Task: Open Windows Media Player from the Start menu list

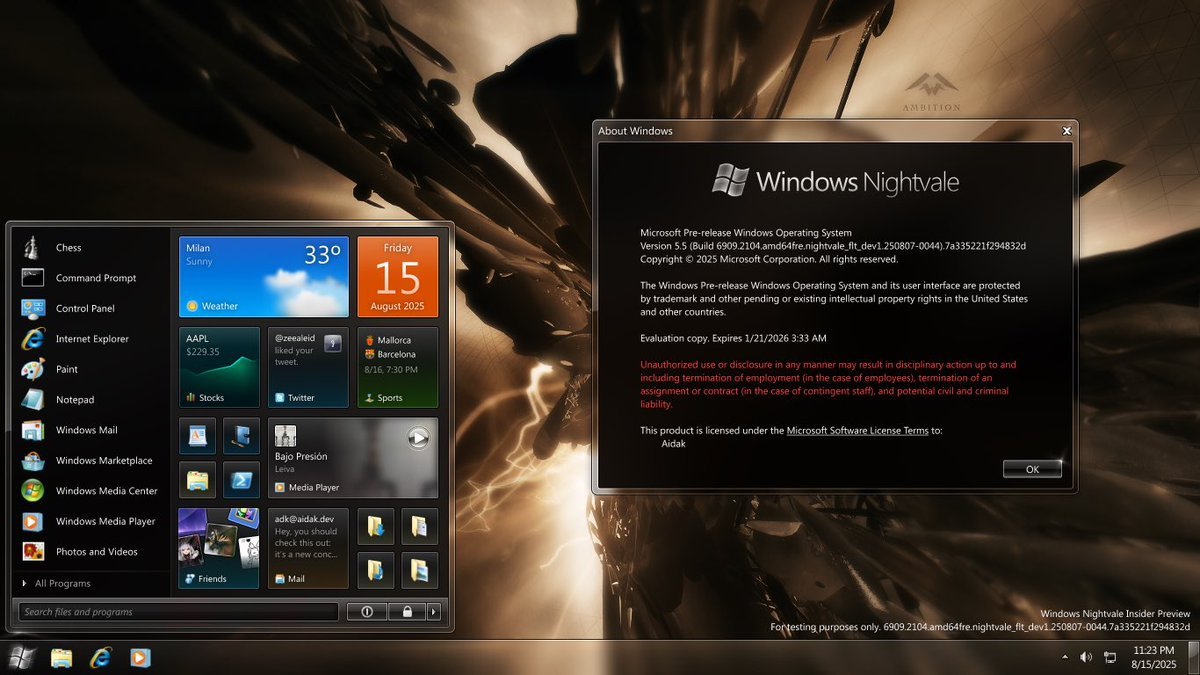Action: click(90, 521)
